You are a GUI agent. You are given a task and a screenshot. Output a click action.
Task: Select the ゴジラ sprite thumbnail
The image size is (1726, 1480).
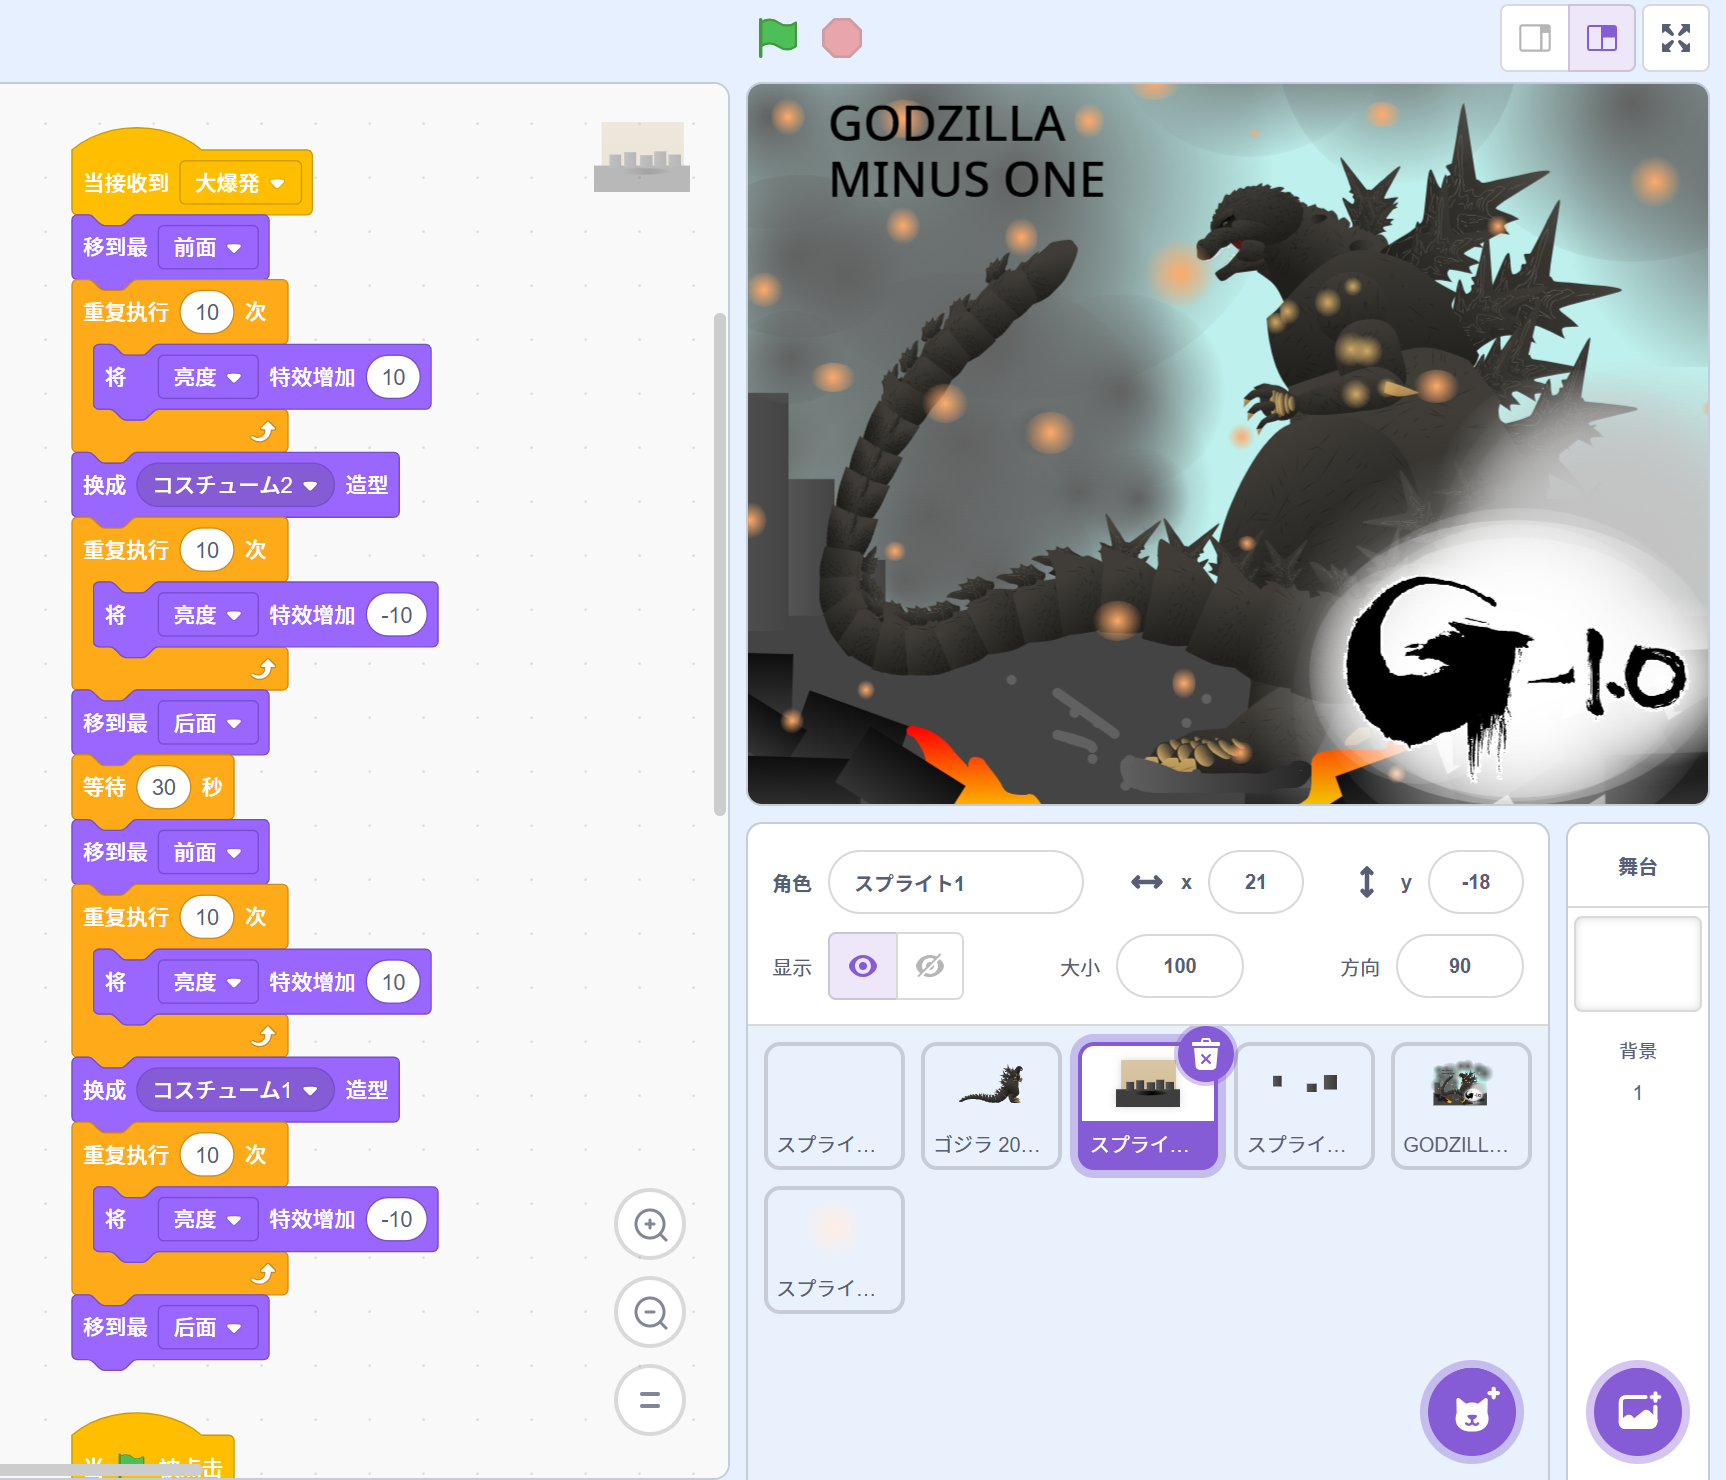pos(990,1105)
